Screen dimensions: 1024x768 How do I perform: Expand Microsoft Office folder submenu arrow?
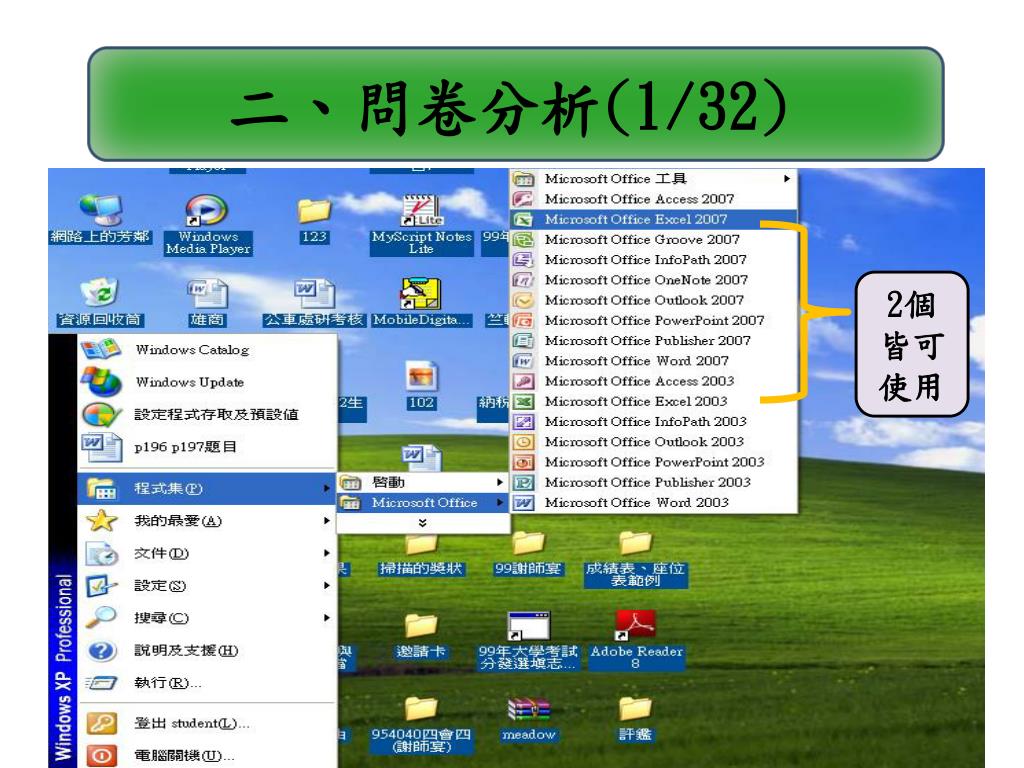pos(500,502)
